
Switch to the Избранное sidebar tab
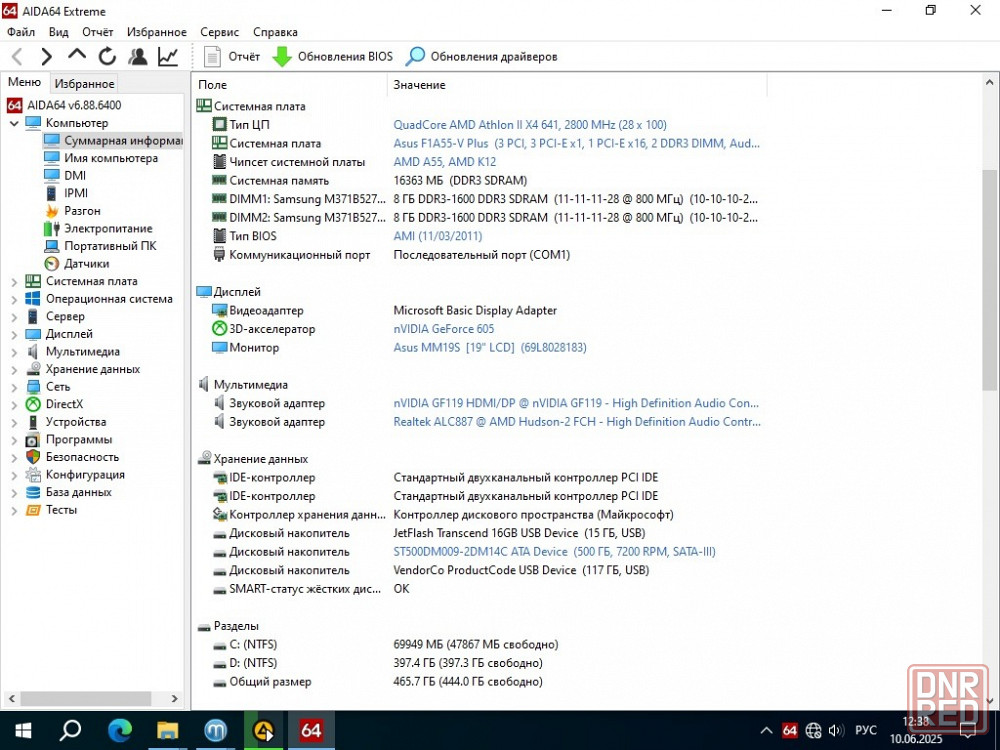pyautogui.click(x=84, y=84)
